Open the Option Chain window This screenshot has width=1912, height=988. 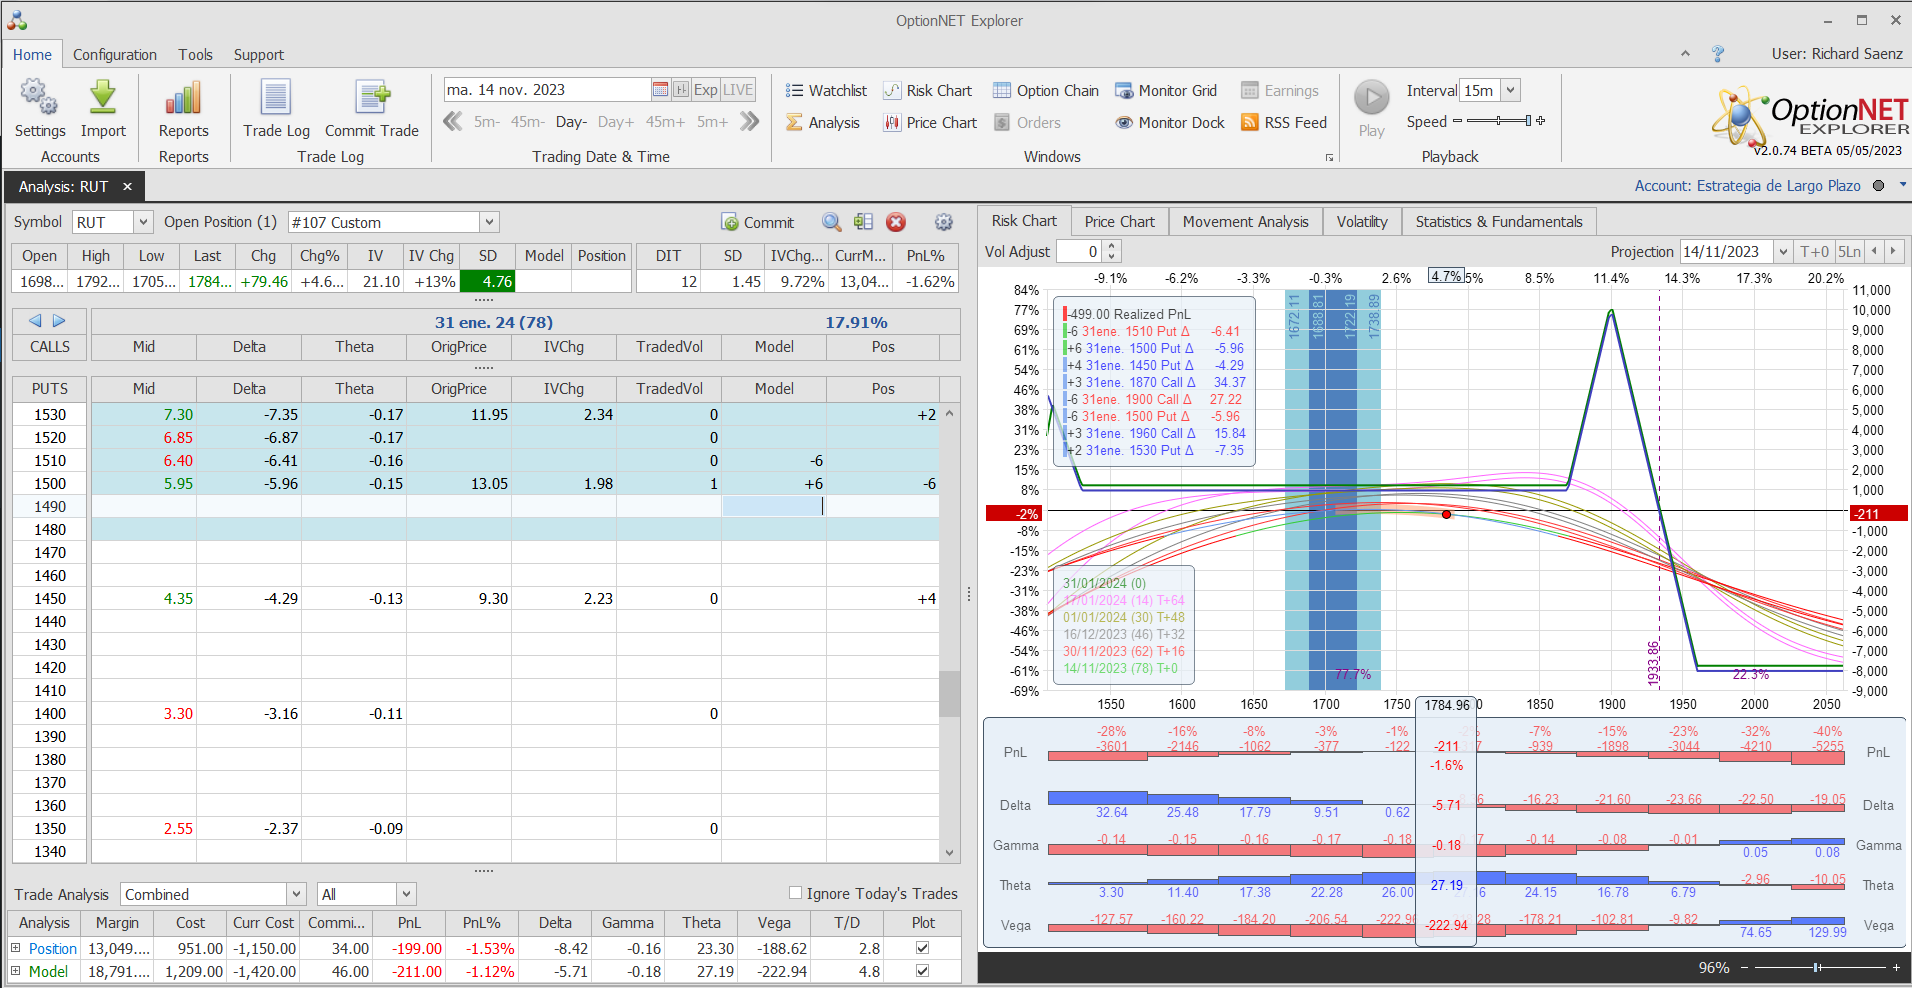(x=1046, y=91)
